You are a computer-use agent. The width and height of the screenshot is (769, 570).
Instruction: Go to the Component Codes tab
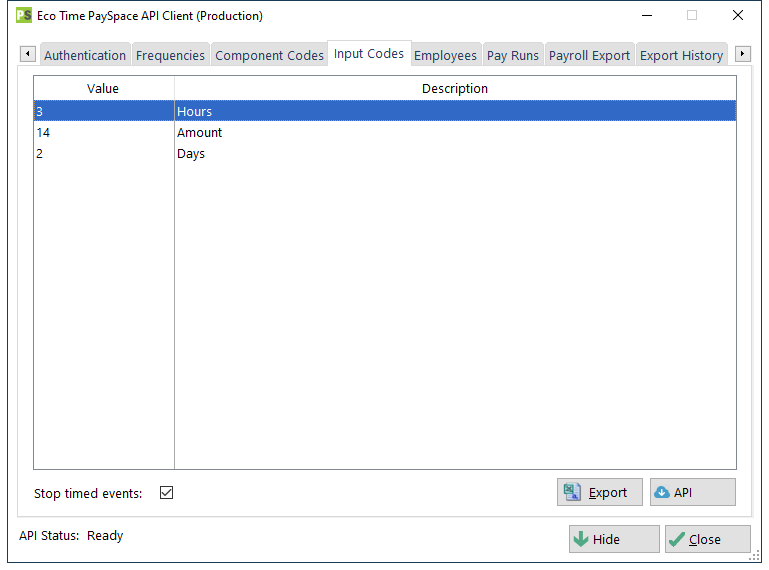pyautogui.click(x=269, y=55)
